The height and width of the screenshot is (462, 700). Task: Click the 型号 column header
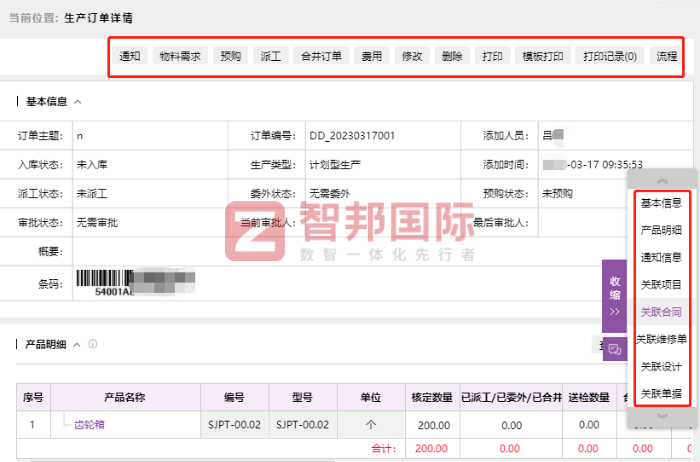click(x=302, y=397)
